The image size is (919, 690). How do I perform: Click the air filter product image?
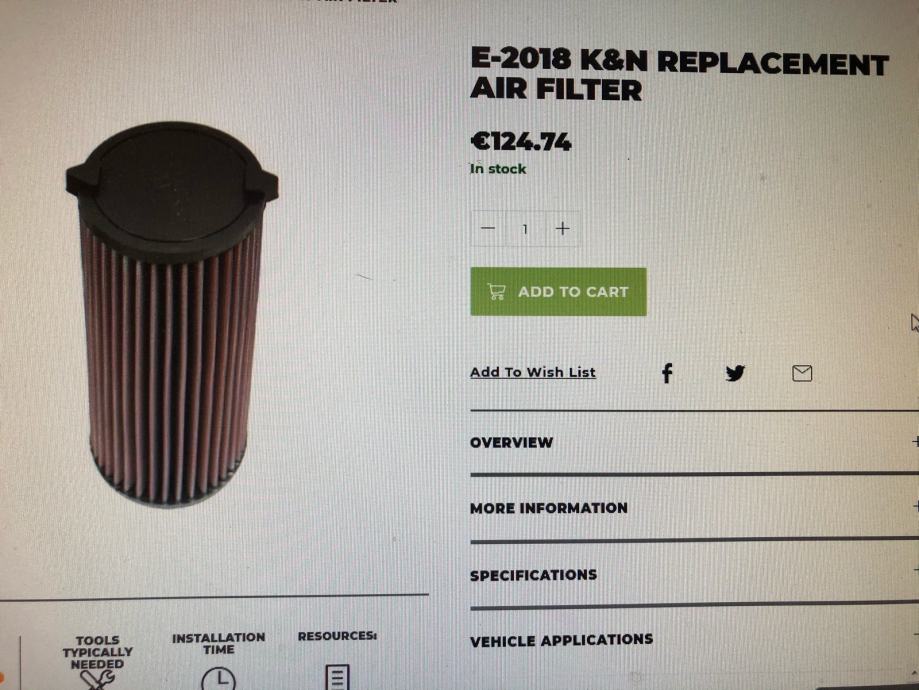click(172, 314)
